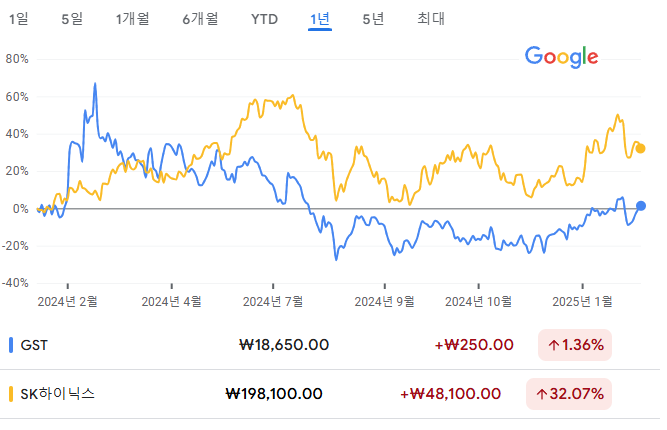Screen dimensions: 667x430
Task: Select the 1일 time range tab
Action: tap(18, 19)
